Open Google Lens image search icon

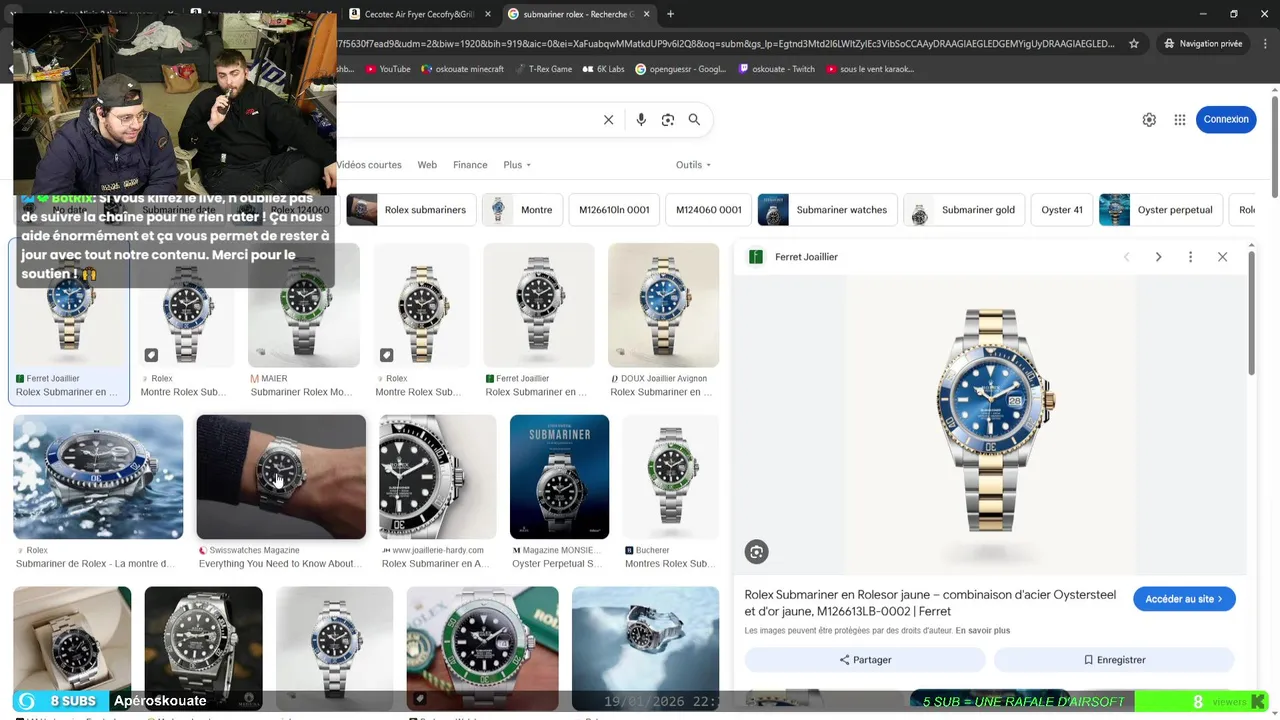[668, 120]
